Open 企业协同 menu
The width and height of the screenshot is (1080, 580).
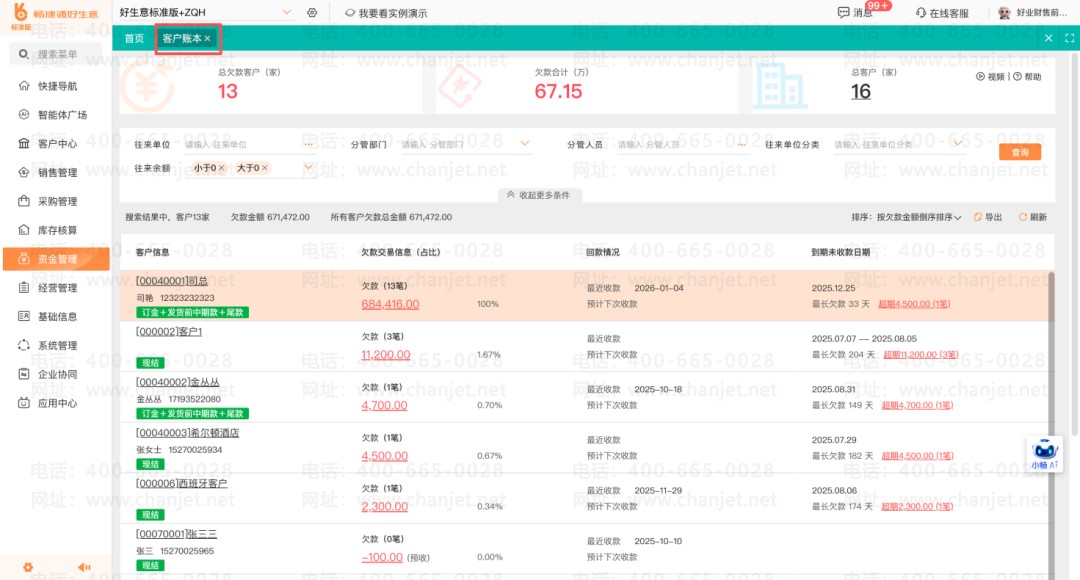pyautogui.click(x=56, y=375)
